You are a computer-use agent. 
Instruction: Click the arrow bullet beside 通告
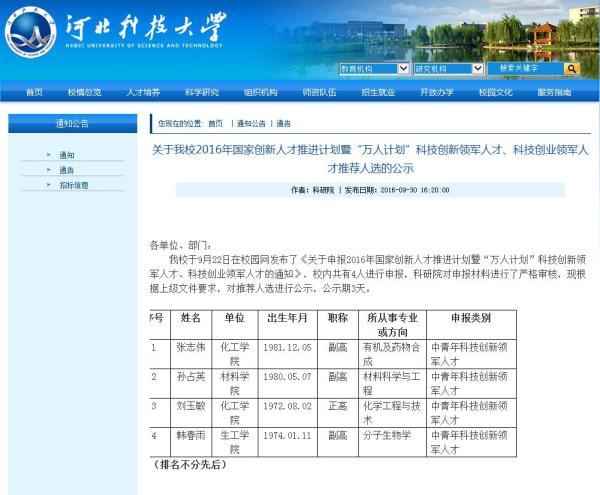pyautogui.click(x=49, y=169)
